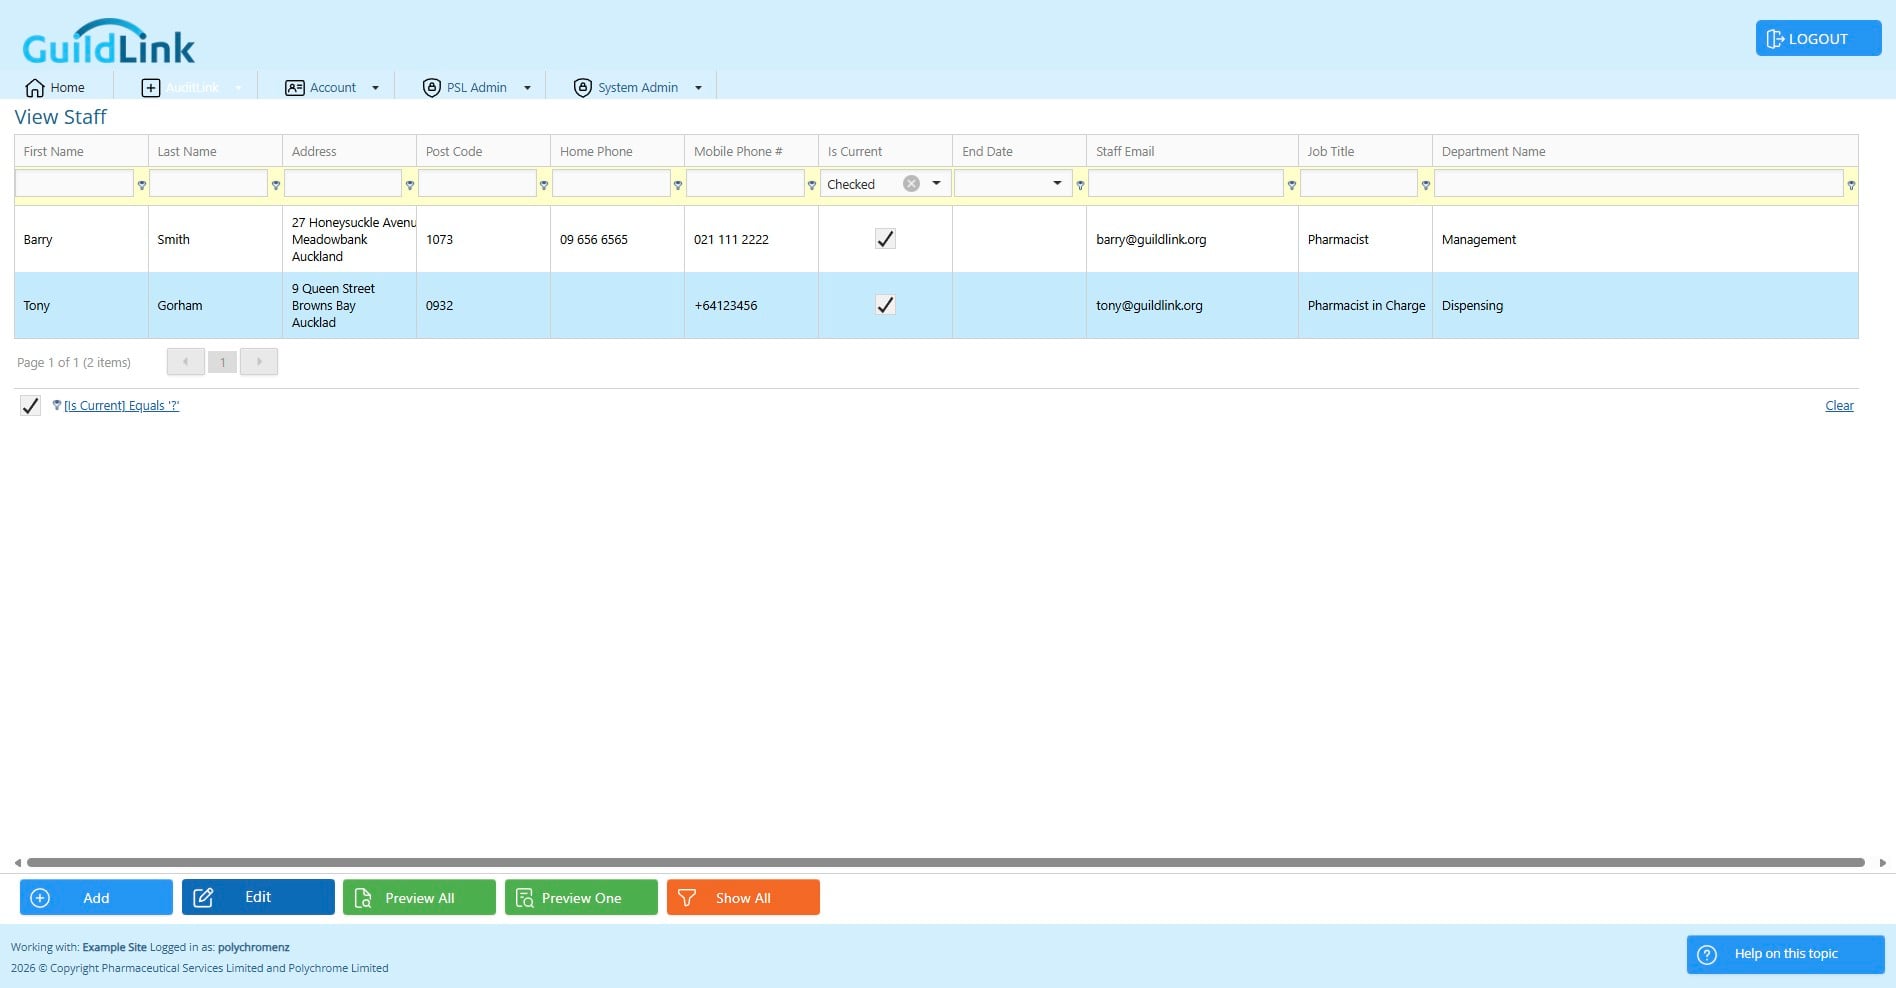Open the Is Current filter dropdown
Screen dimensions: 1896x988
coord(936,183)
